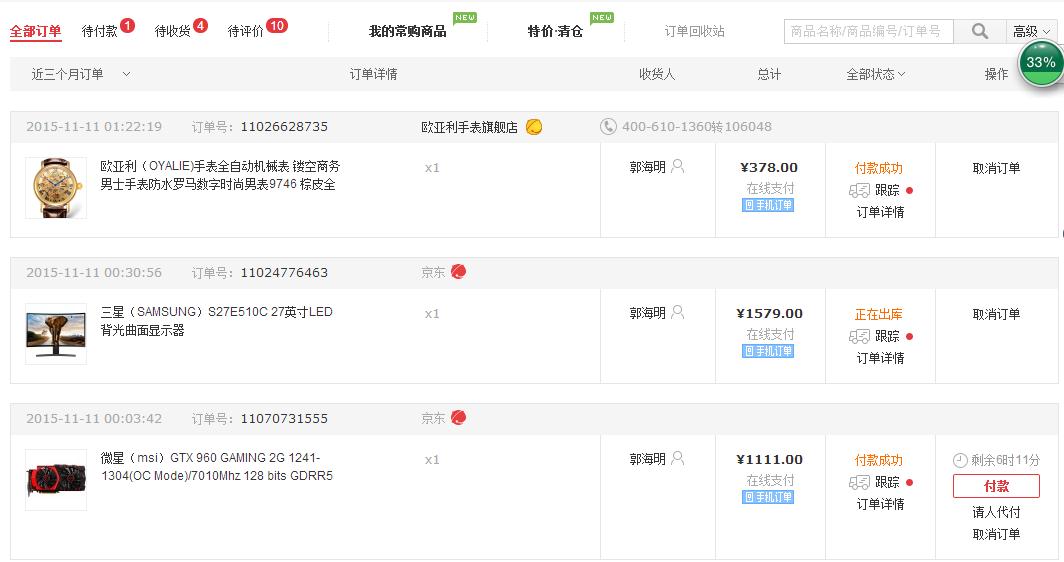This screenshot has height=562, width=1064.
Task: Open the 三星 S27E510C monitor title link
Action: (216, 321)
